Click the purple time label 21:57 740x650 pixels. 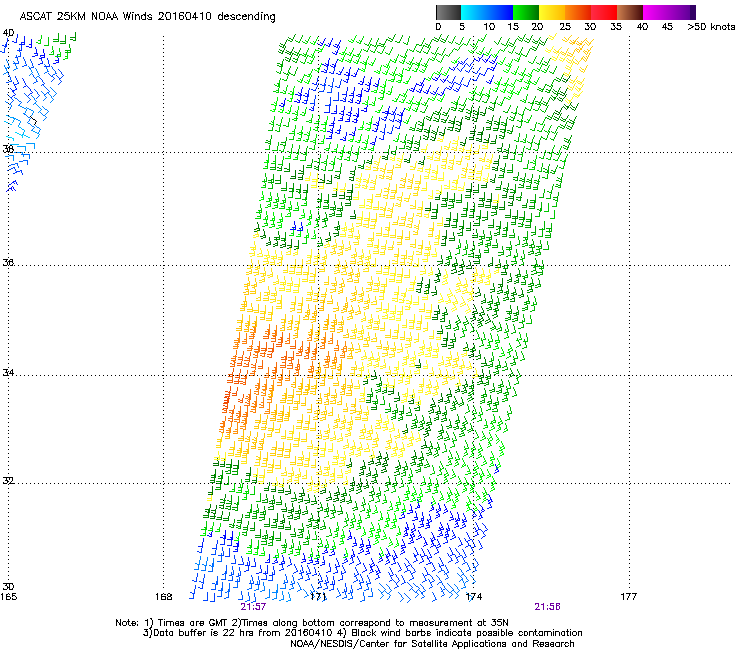(x=253, y=607)
